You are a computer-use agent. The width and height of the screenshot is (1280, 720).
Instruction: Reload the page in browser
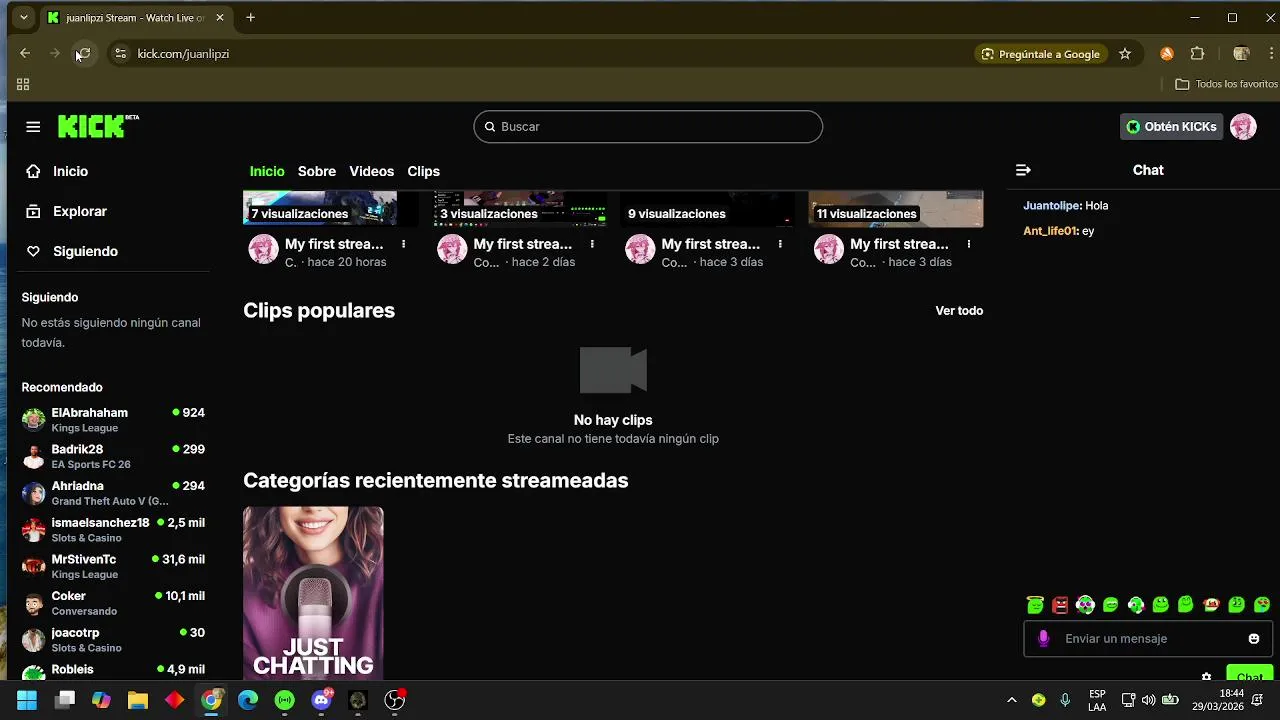[x=84, y=54]
